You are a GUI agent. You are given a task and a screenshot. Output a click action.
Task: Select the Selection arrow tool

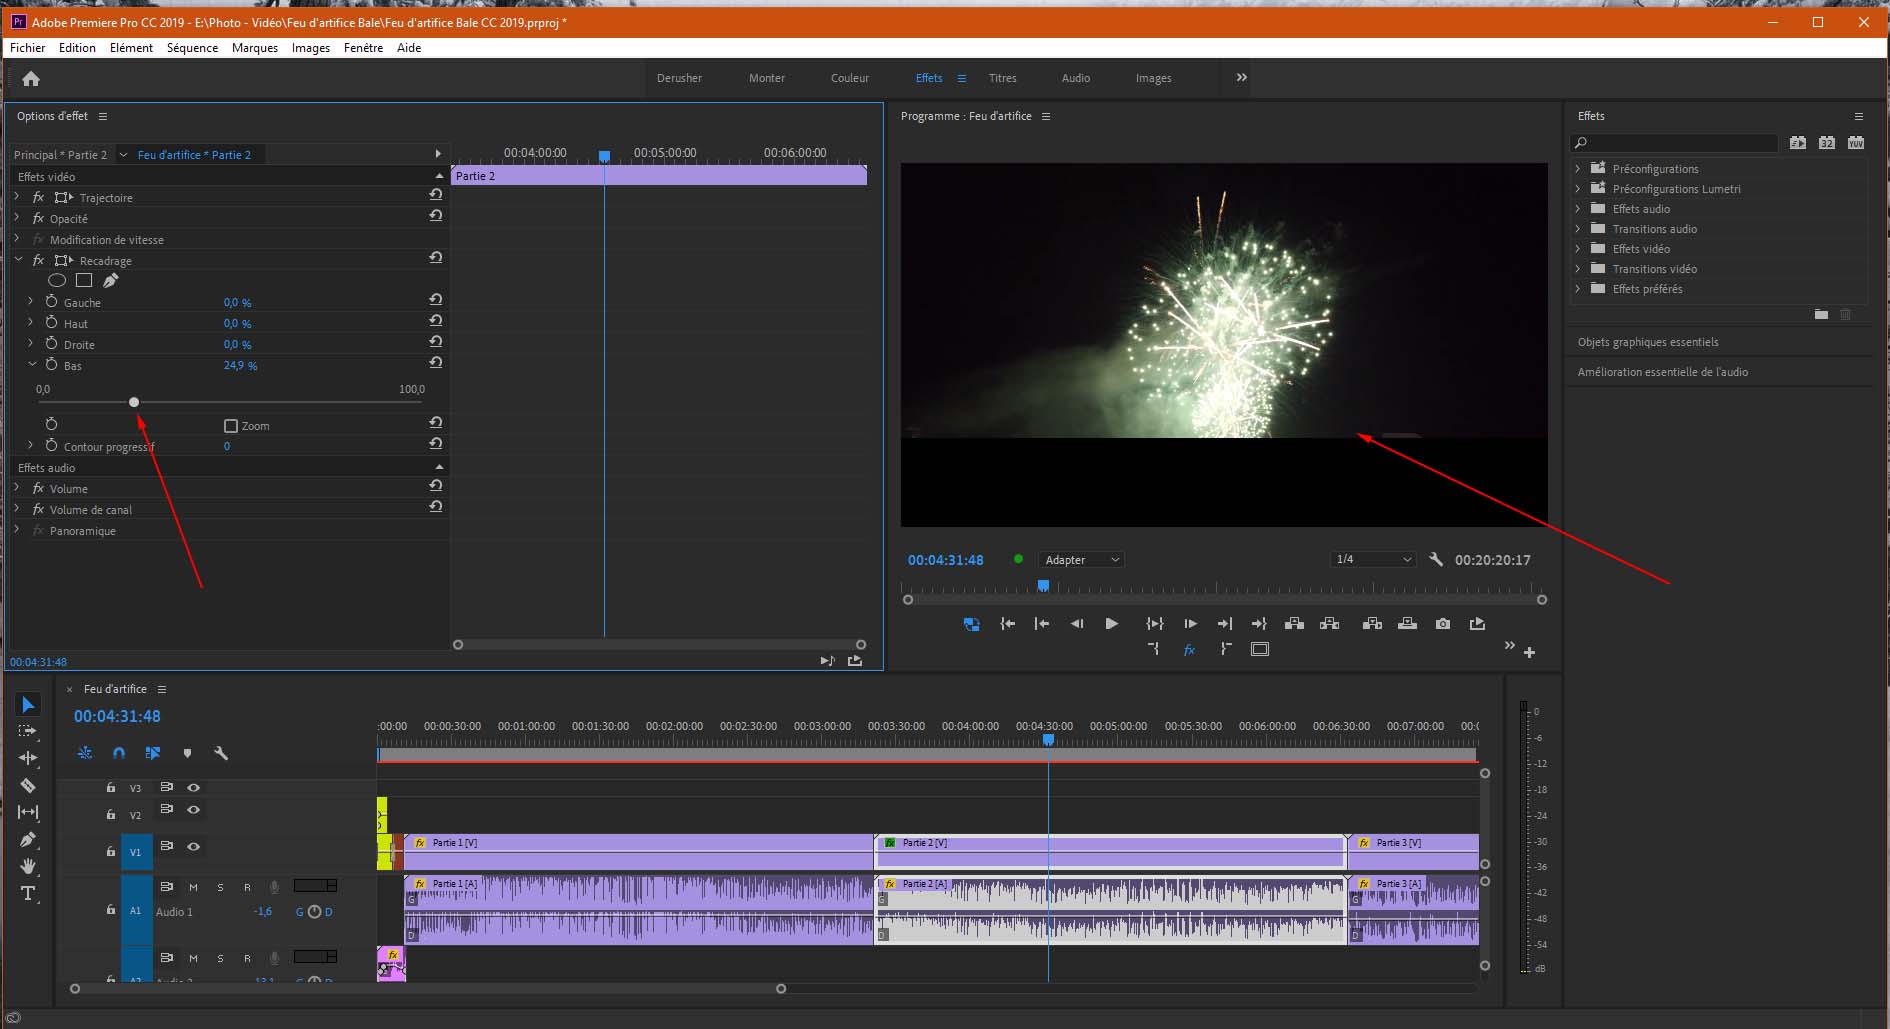[28, 705]
